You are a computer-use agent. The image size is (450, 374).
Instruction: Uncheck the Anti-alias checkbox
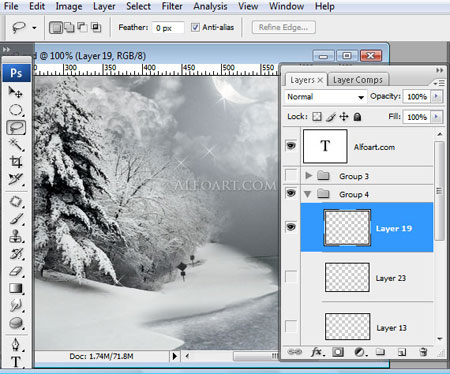(195, 27)
